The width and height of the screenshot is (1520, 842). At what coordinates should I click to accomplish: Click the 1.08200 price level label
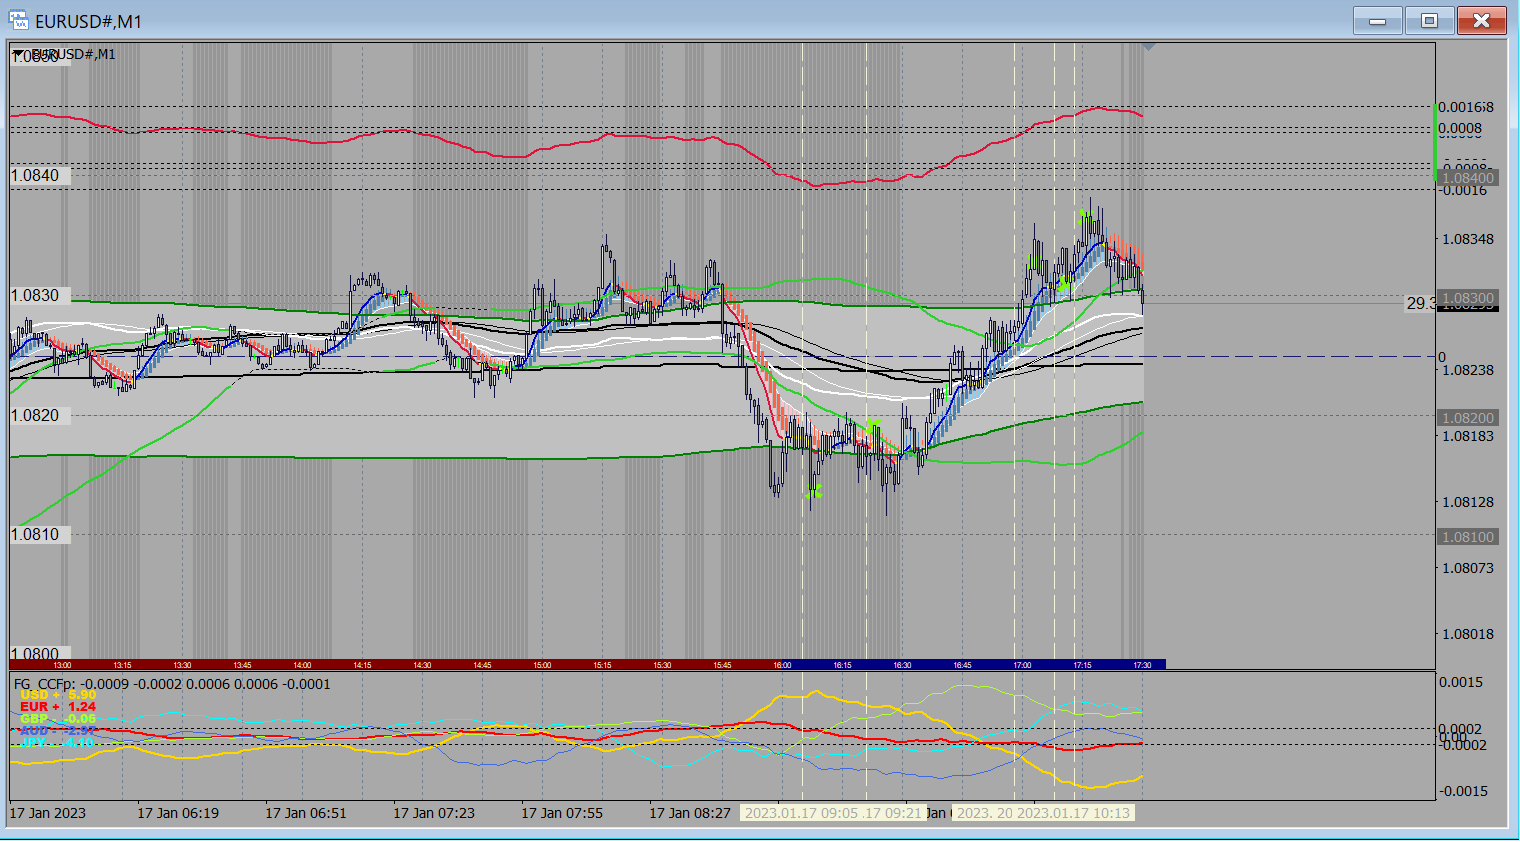(x=1467, y=418)
